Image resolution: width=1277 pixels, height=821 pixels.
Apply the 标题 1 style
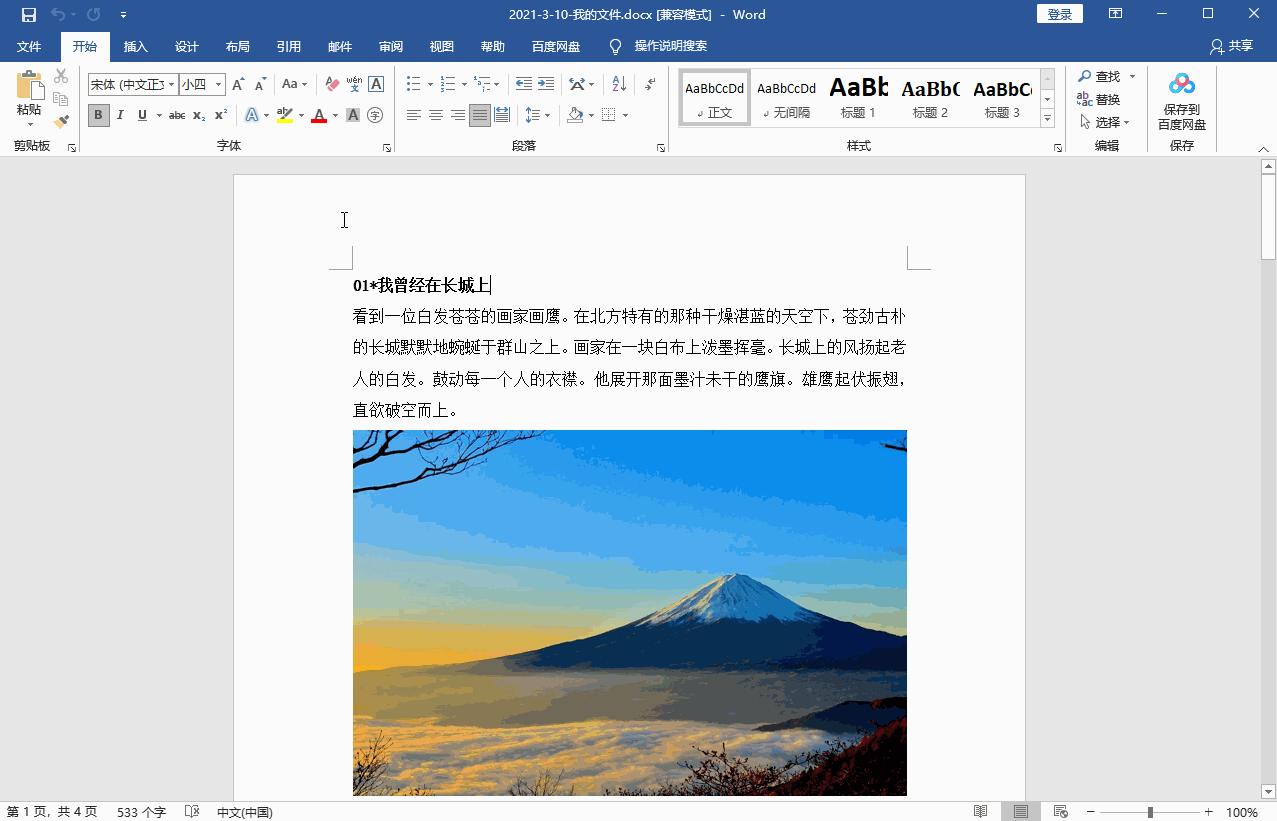(857, 97)
